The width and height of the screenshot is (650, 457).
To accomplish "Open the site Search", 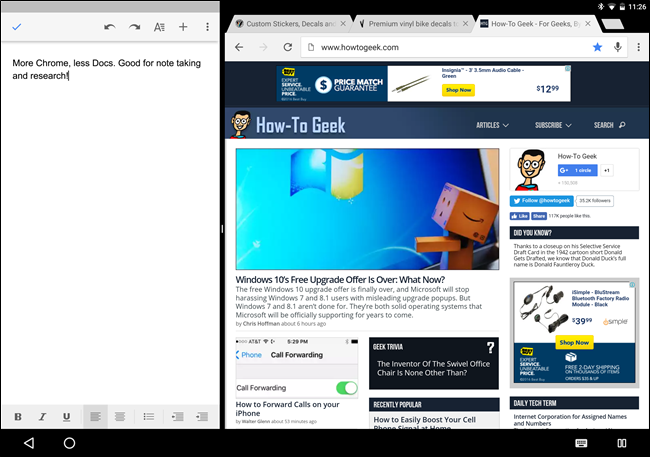I will [609, 125].
